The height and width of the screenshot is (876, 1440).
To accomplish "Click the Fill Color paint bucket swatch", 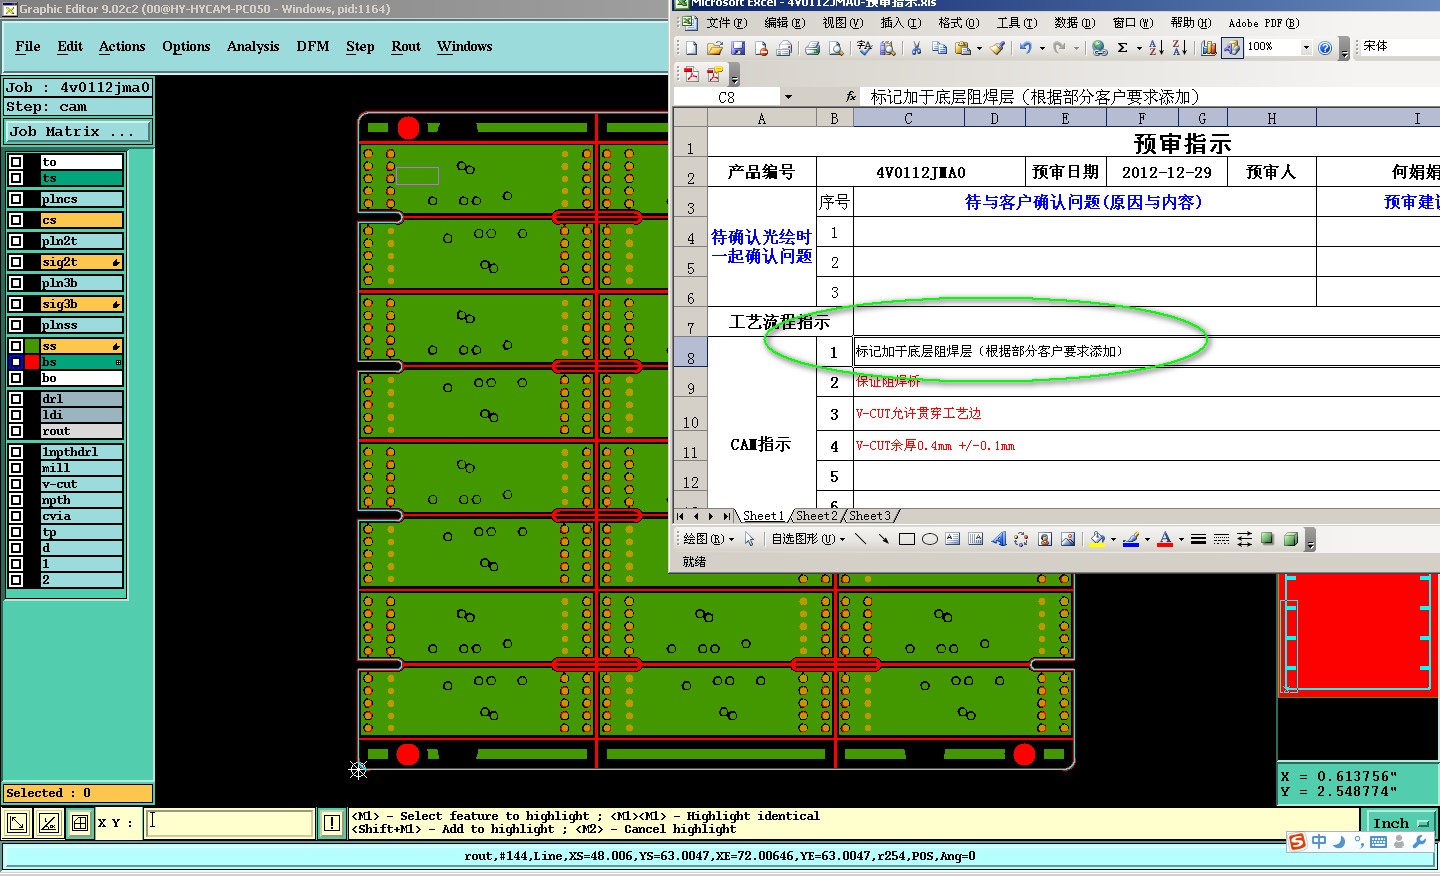I will [1098, 539].
